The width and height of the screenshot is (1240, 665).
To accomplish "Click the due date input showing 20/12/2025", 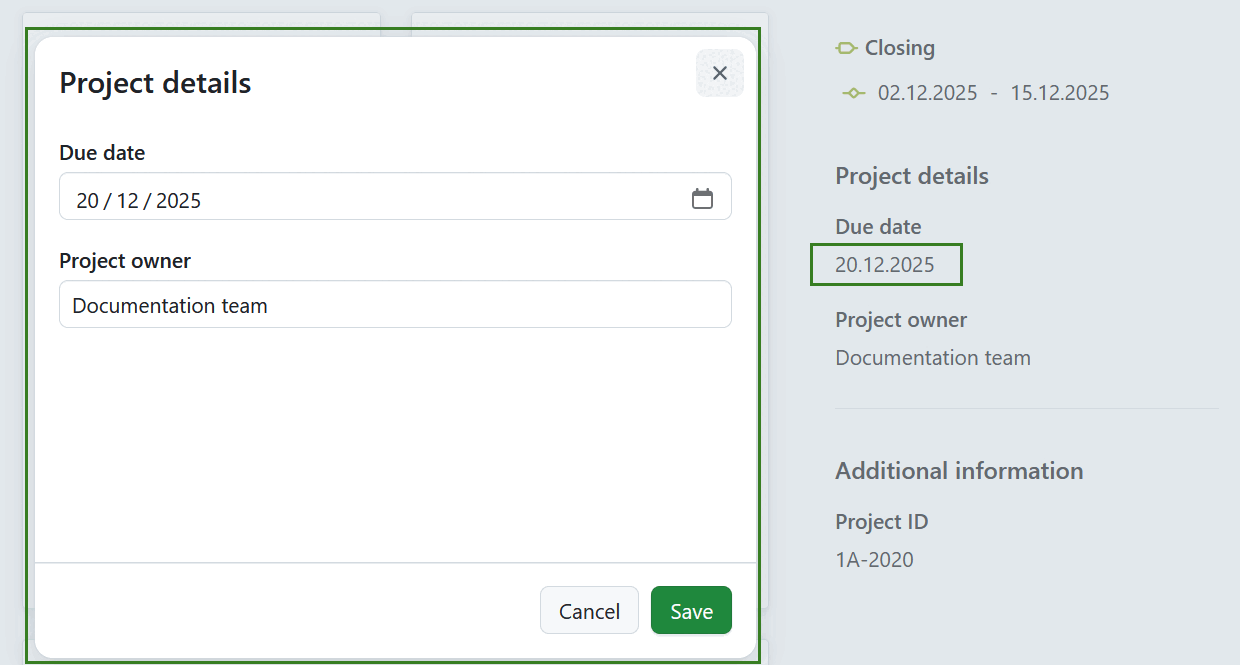I will (x=300, y=197).
